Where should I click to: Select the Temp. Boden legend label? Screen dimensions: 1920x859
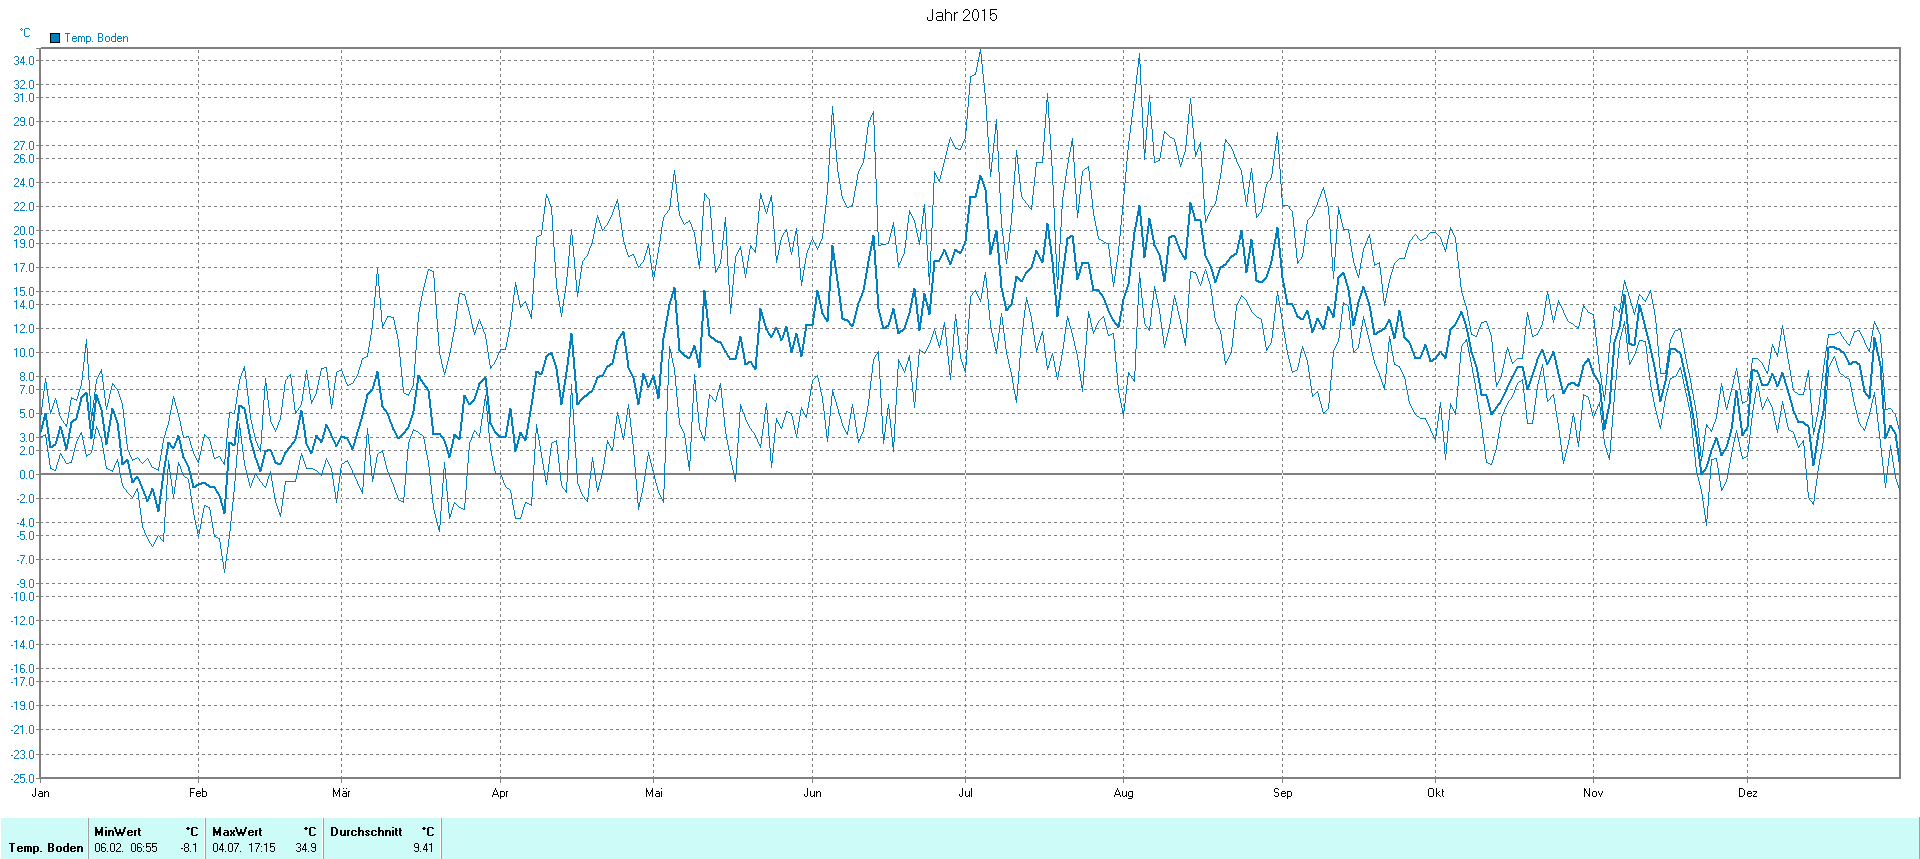click(96, 38)
